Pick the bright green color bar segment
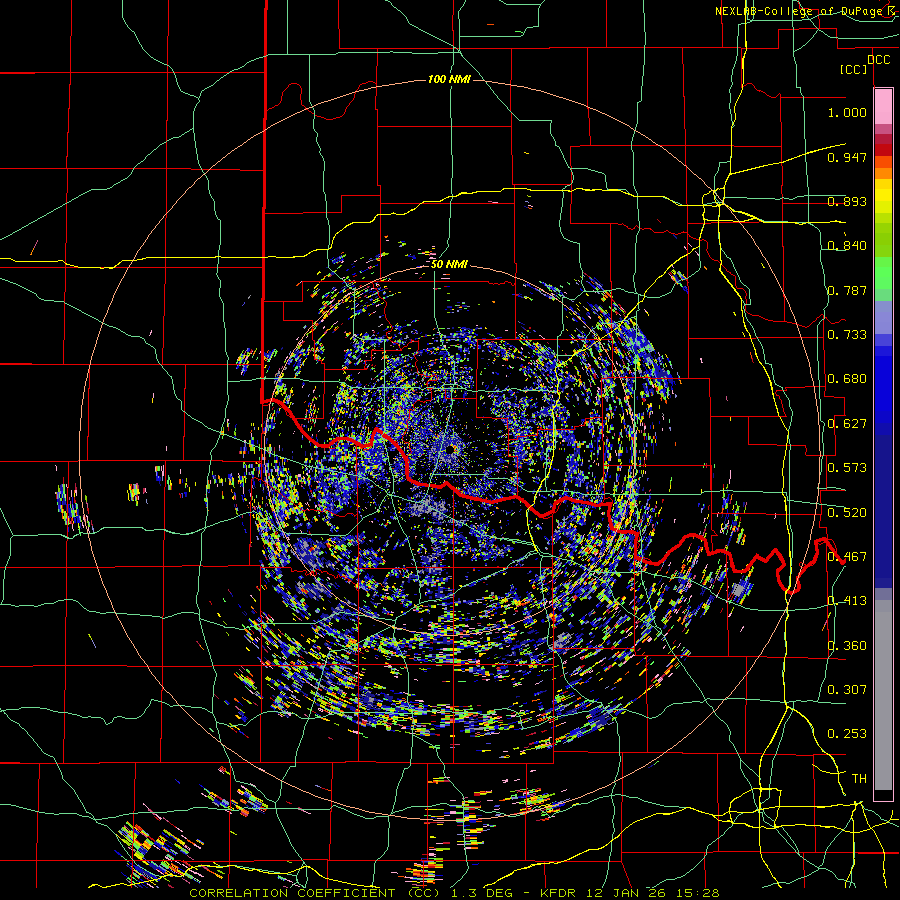This screenshot has height=900, width=900. [883, 273]
